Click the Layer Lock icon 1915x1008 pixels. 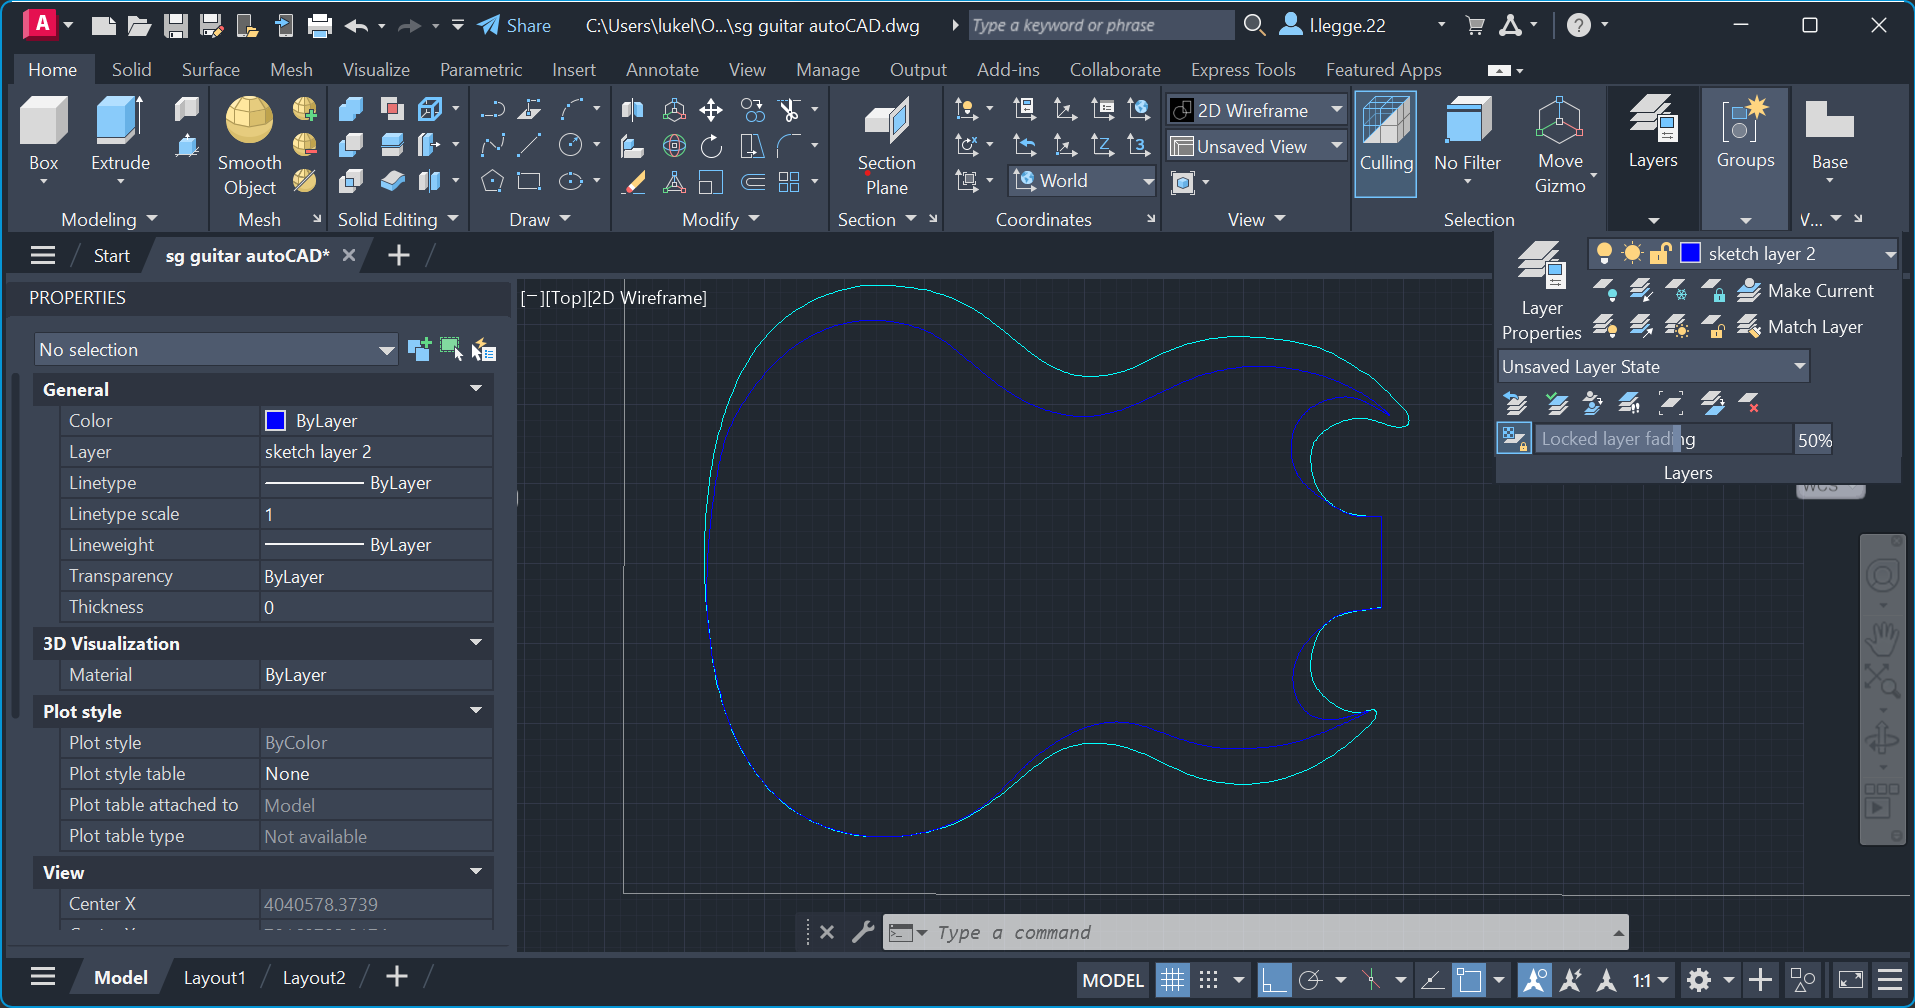point(1713,291)
